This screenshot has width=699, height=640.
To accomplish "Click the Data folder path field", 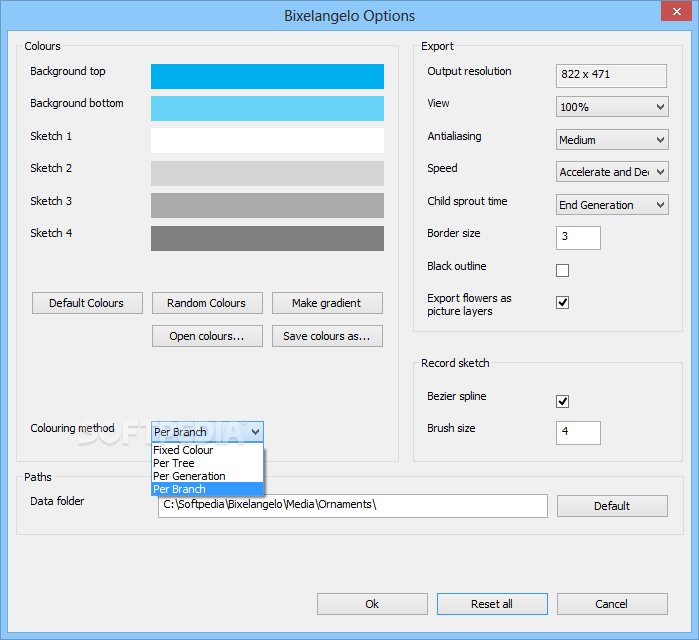I will point(353,506).
